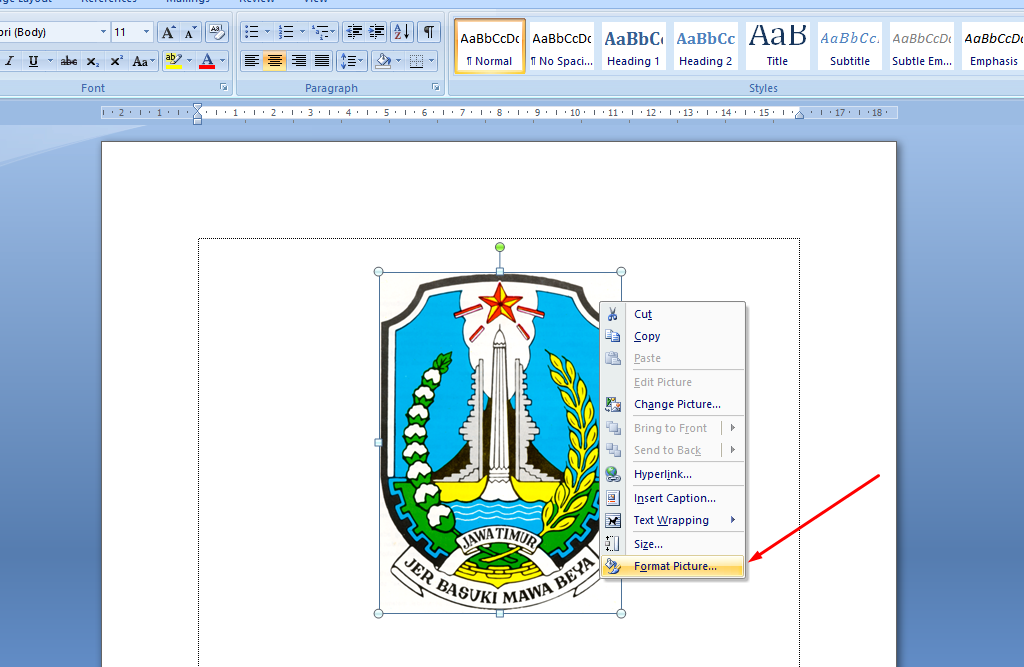Viewport: 1024px width, 667px height.
Task: Choose Insert Caption from context menu
Action: (x=673, y=498)
